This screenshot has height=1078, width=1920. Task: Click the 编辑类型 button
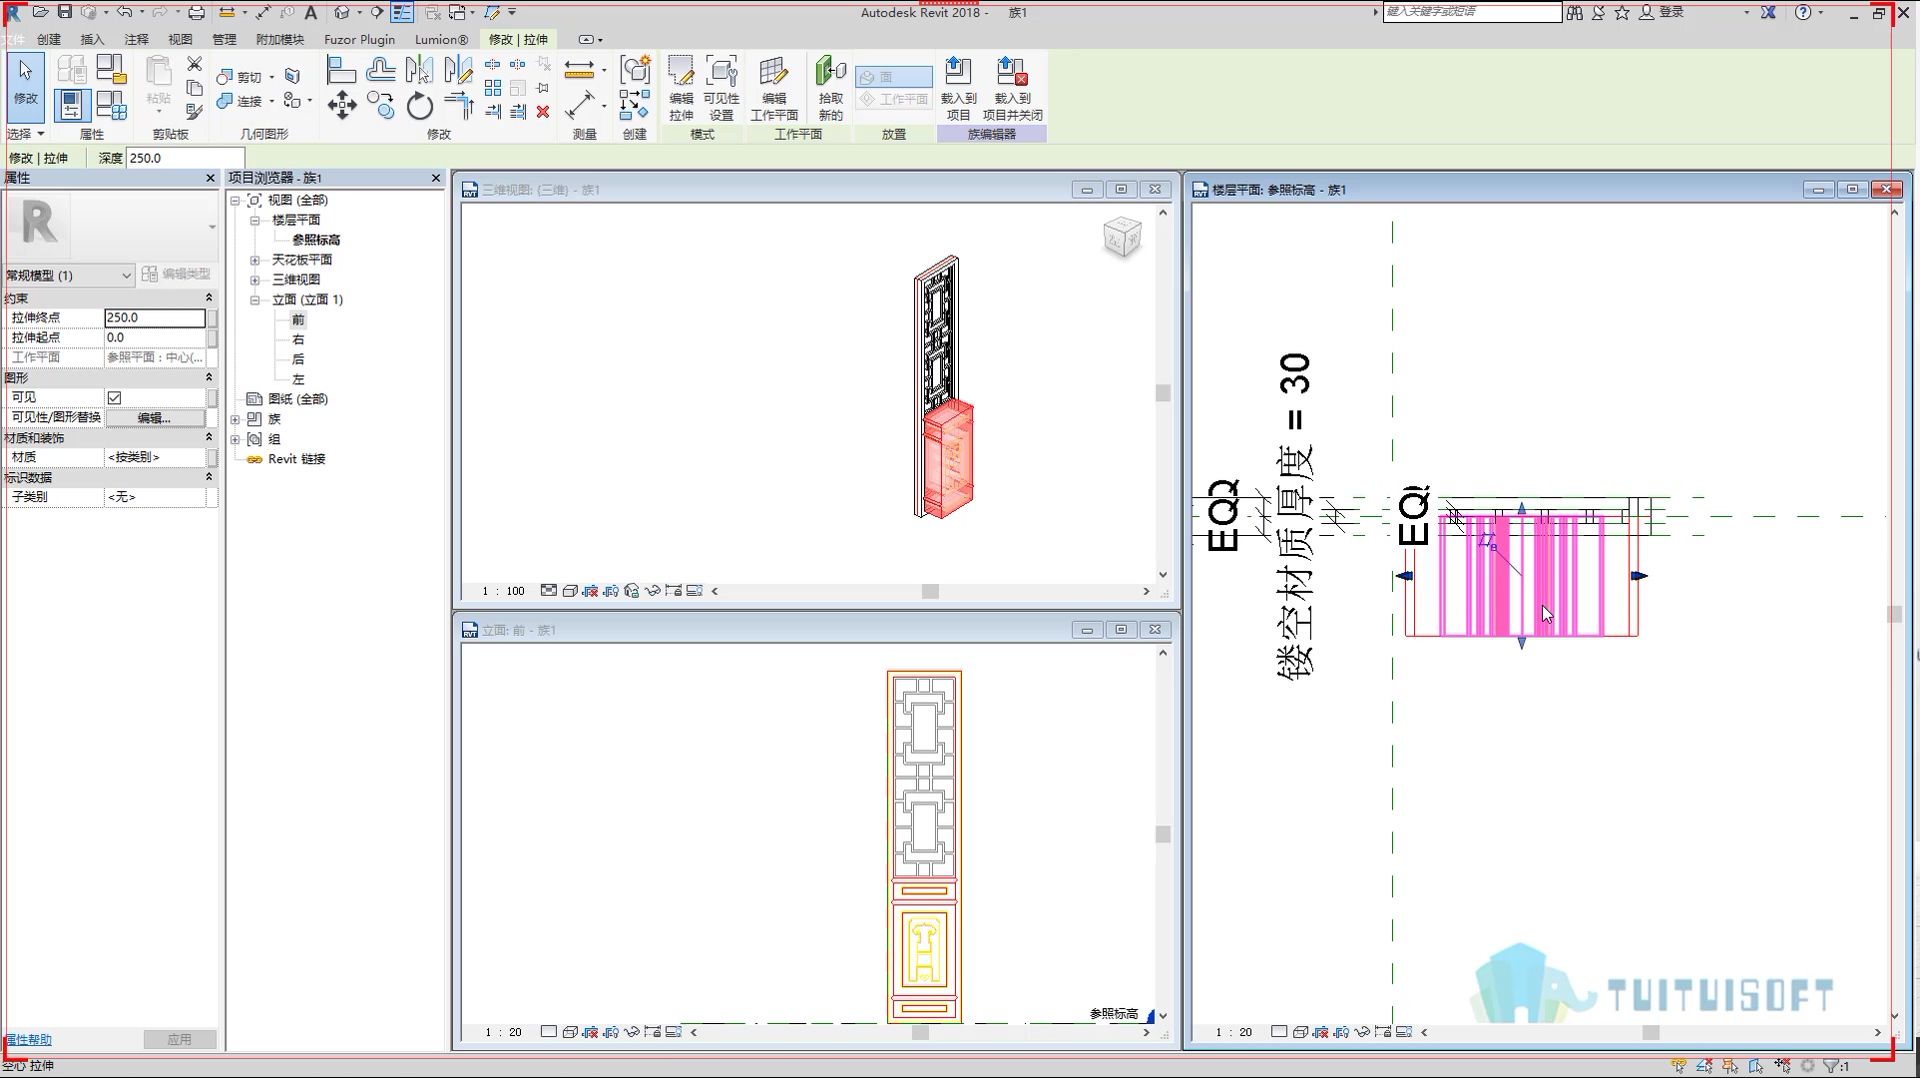tap(176, 274)
